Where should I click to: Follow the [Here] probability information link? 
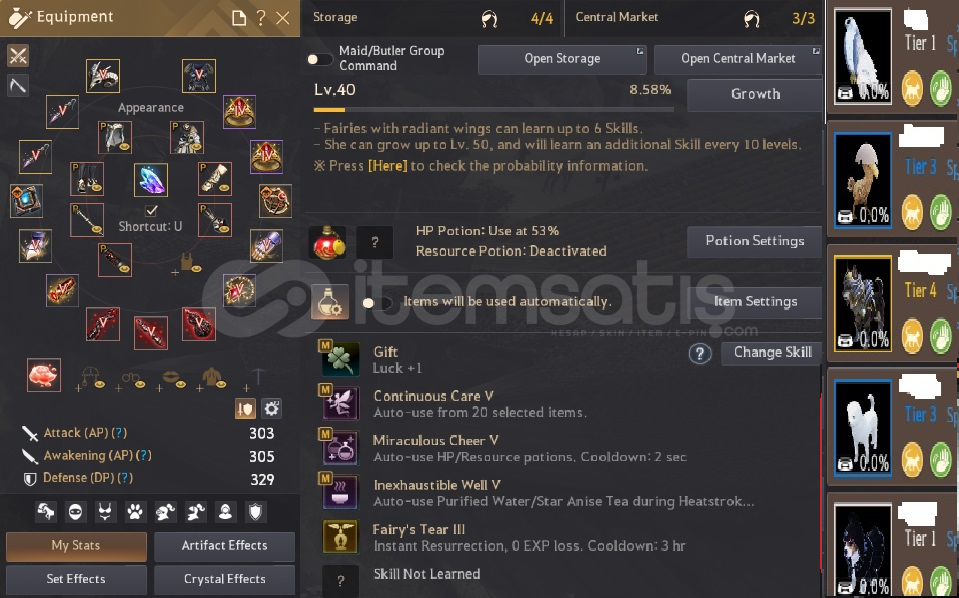(x=387, y=166)
